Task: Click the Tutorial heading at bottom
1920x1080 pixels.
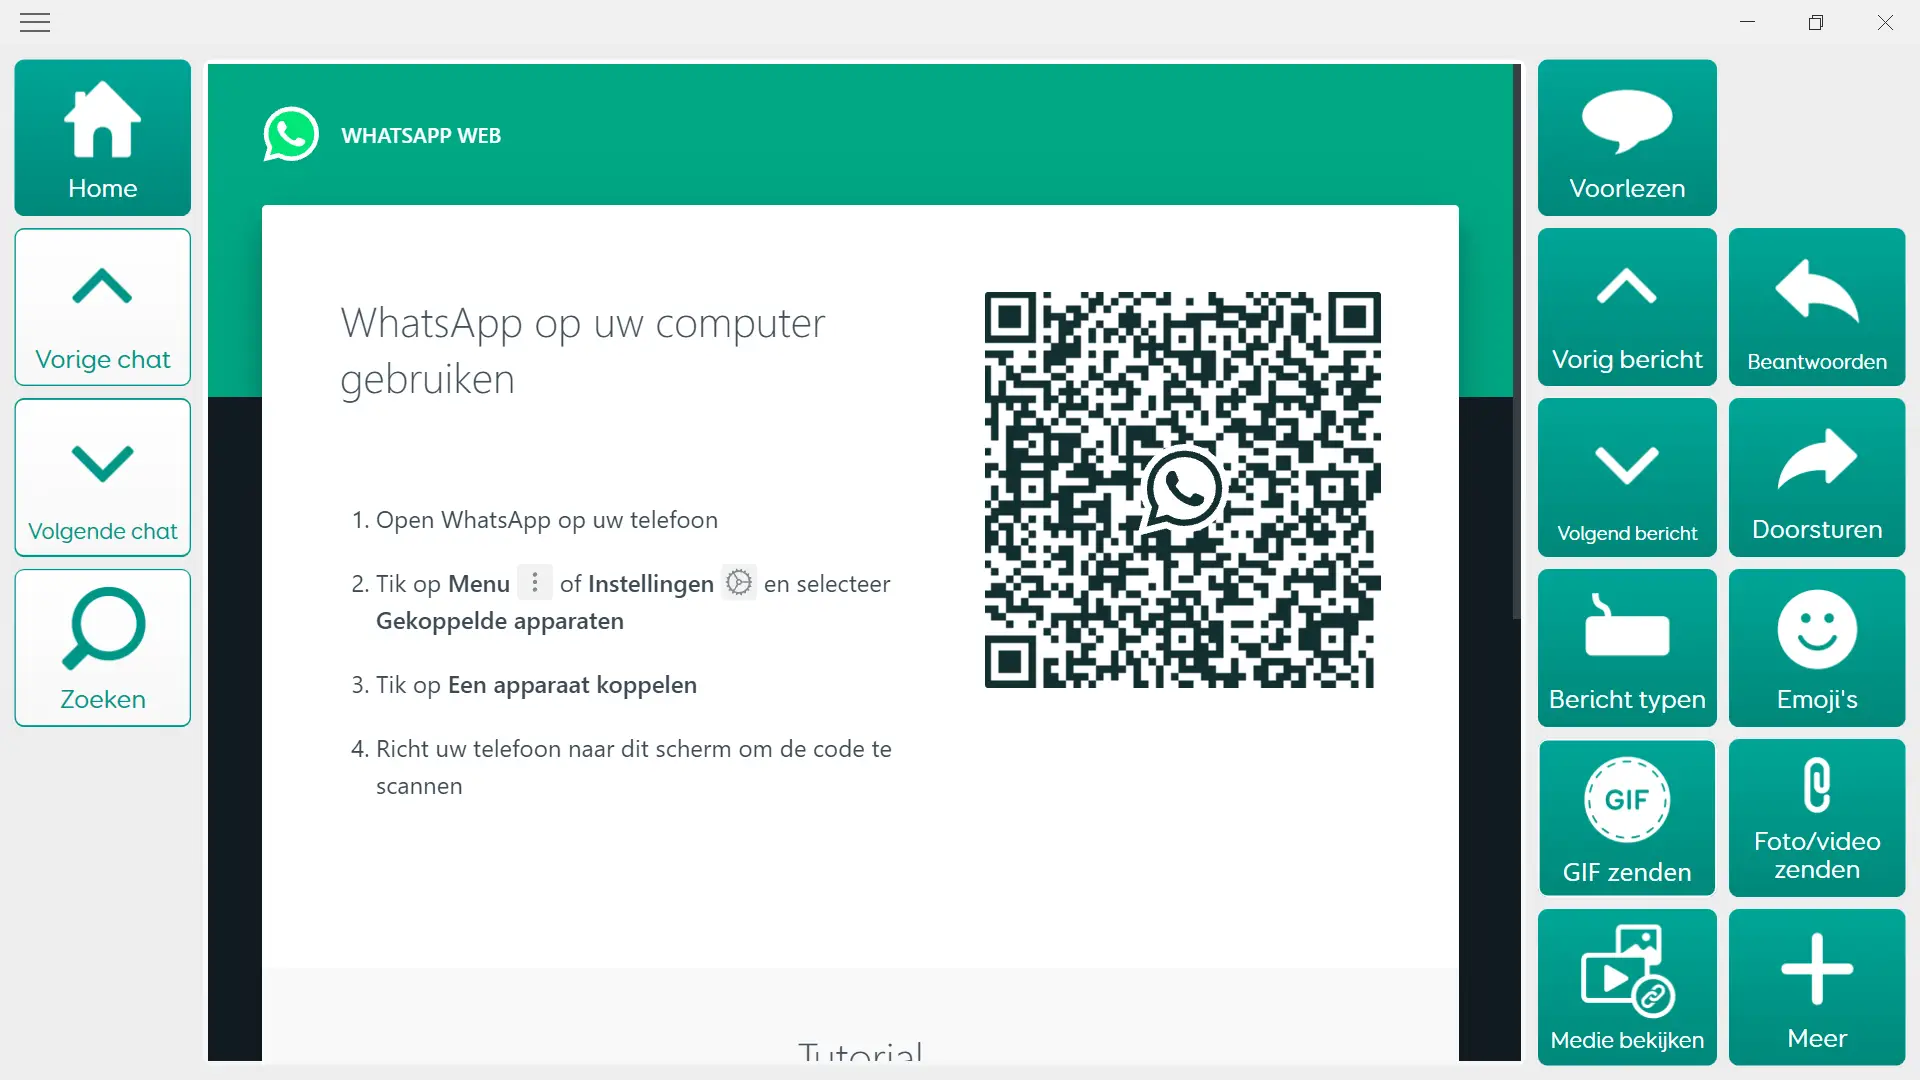Action: coord(860,1050)
